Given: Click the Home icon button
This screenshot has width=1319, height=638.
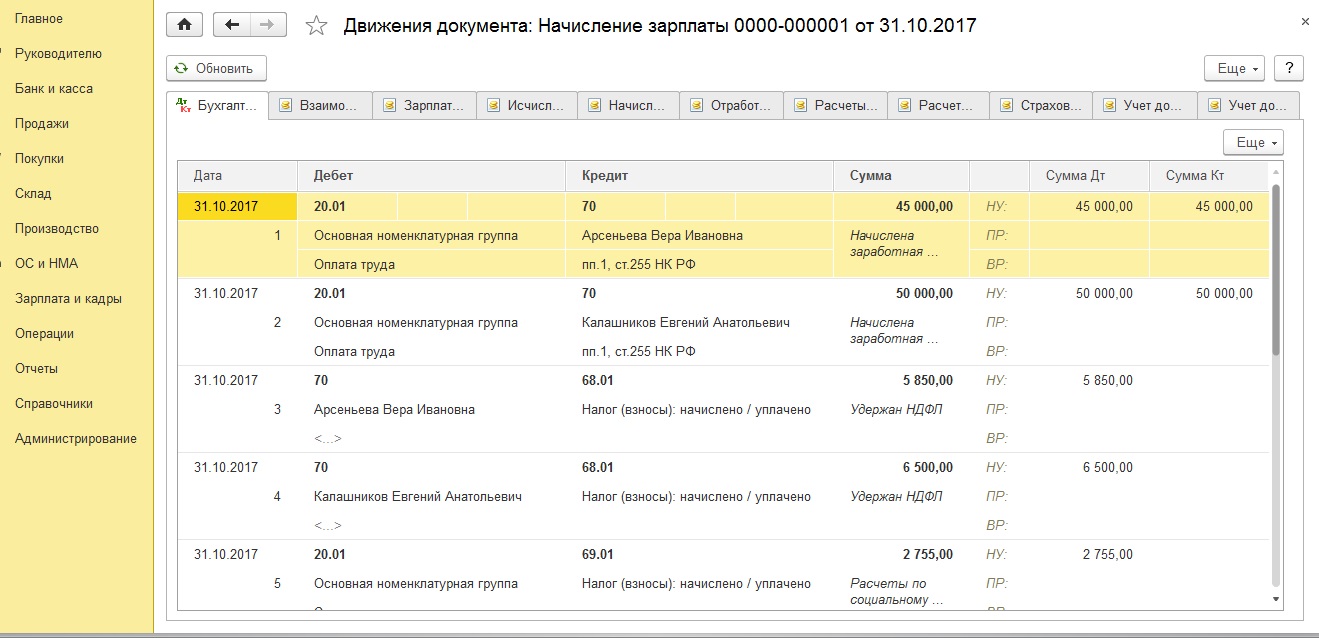Looking at the screenshot, I should (x=184, y=25).
